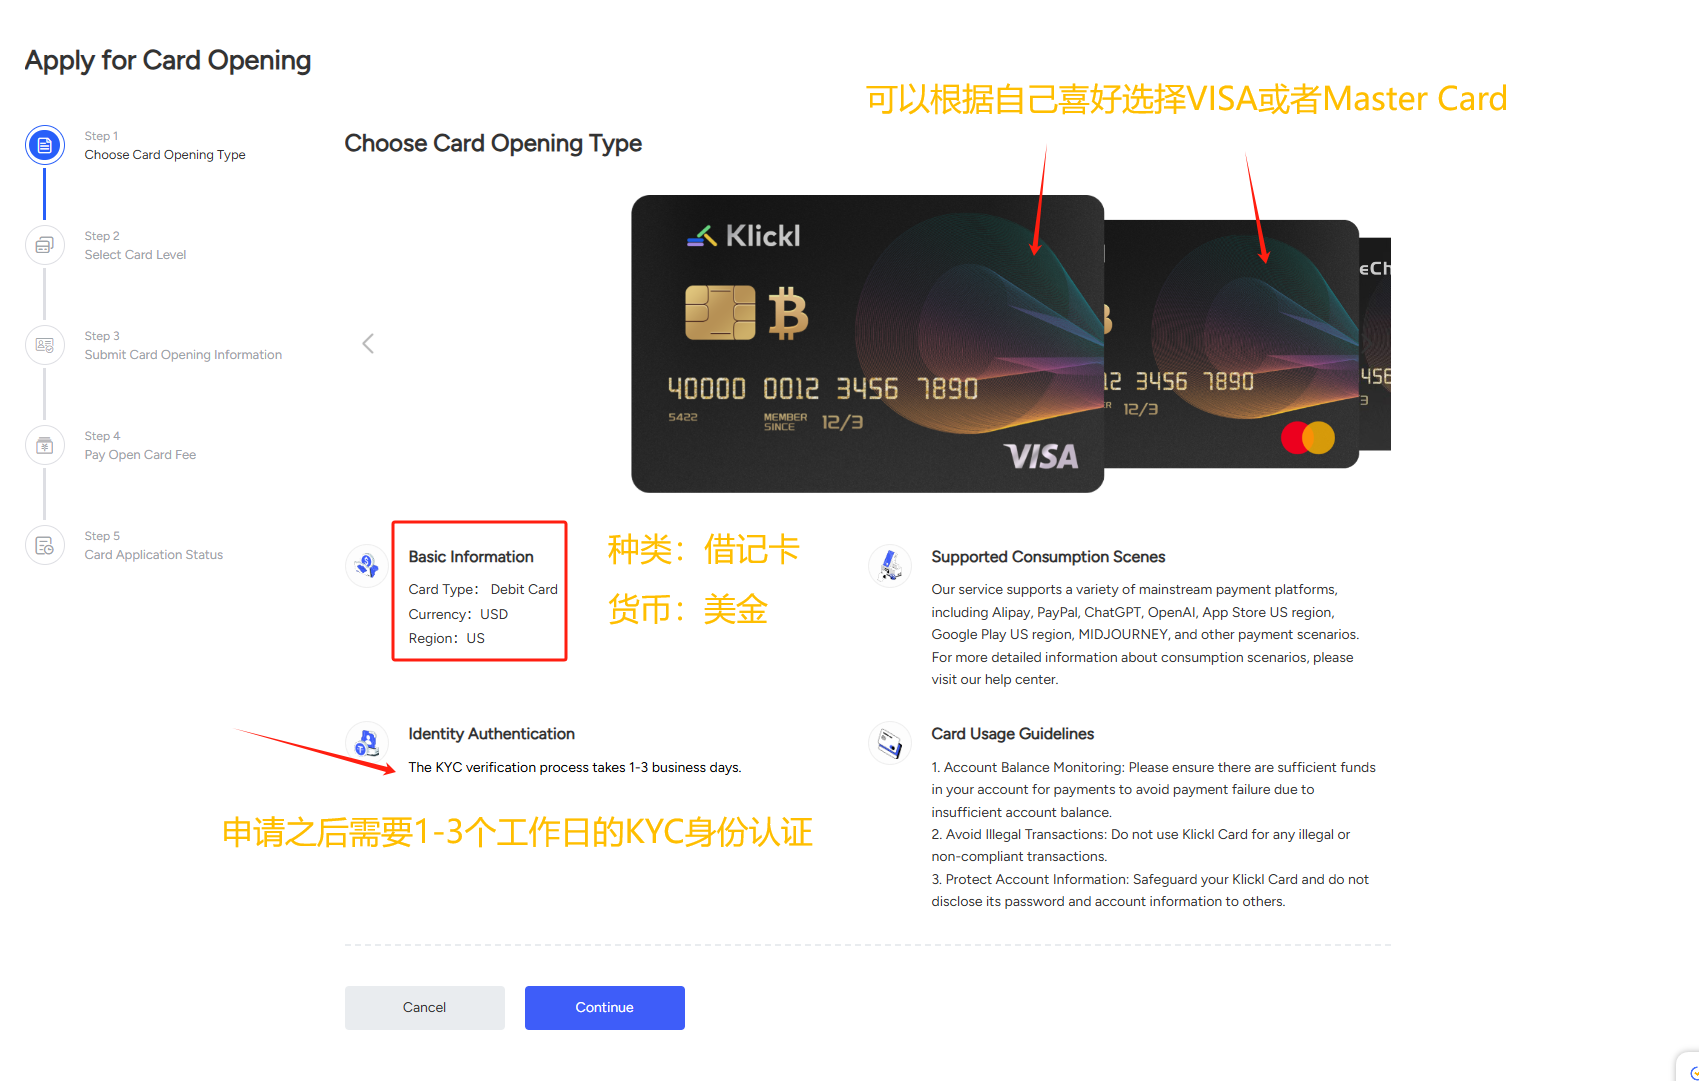Image resolution: width=1699 pixels, height=1081 pixels.
Task: Select the Klickl VISA card
Action: pos(867,343)
